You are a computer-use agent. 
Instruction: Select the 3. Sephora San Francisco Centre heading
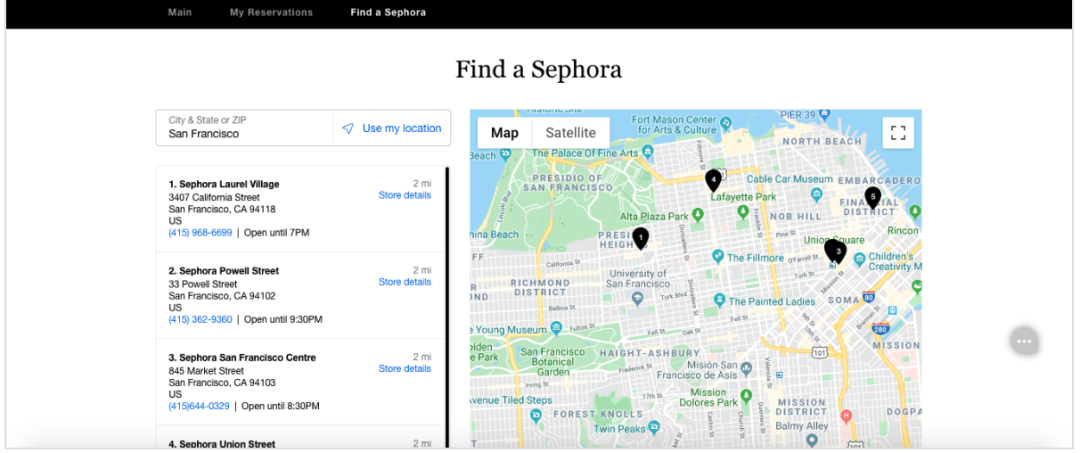point(242,357)
